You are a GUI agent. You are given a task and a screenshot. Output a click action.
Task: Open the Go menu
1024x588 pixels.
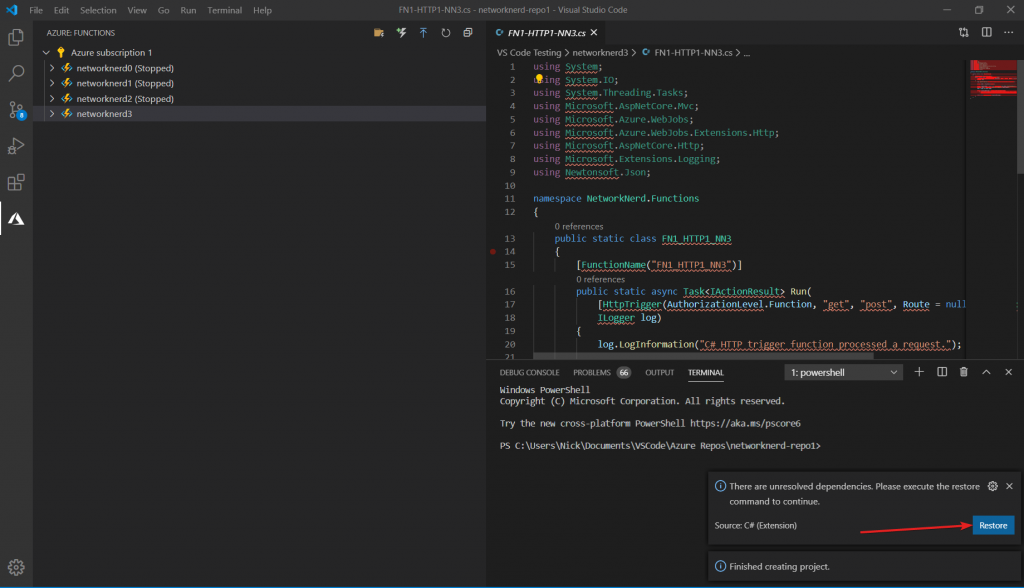tap(163, 10)
